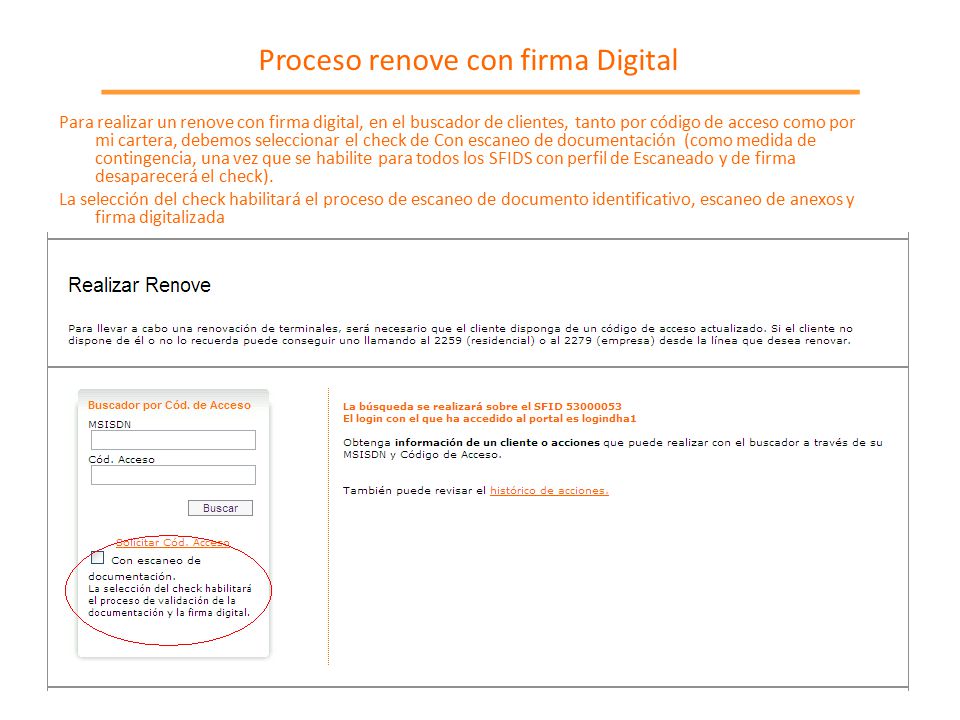Click the MSISDN input field

pos(173,440)
